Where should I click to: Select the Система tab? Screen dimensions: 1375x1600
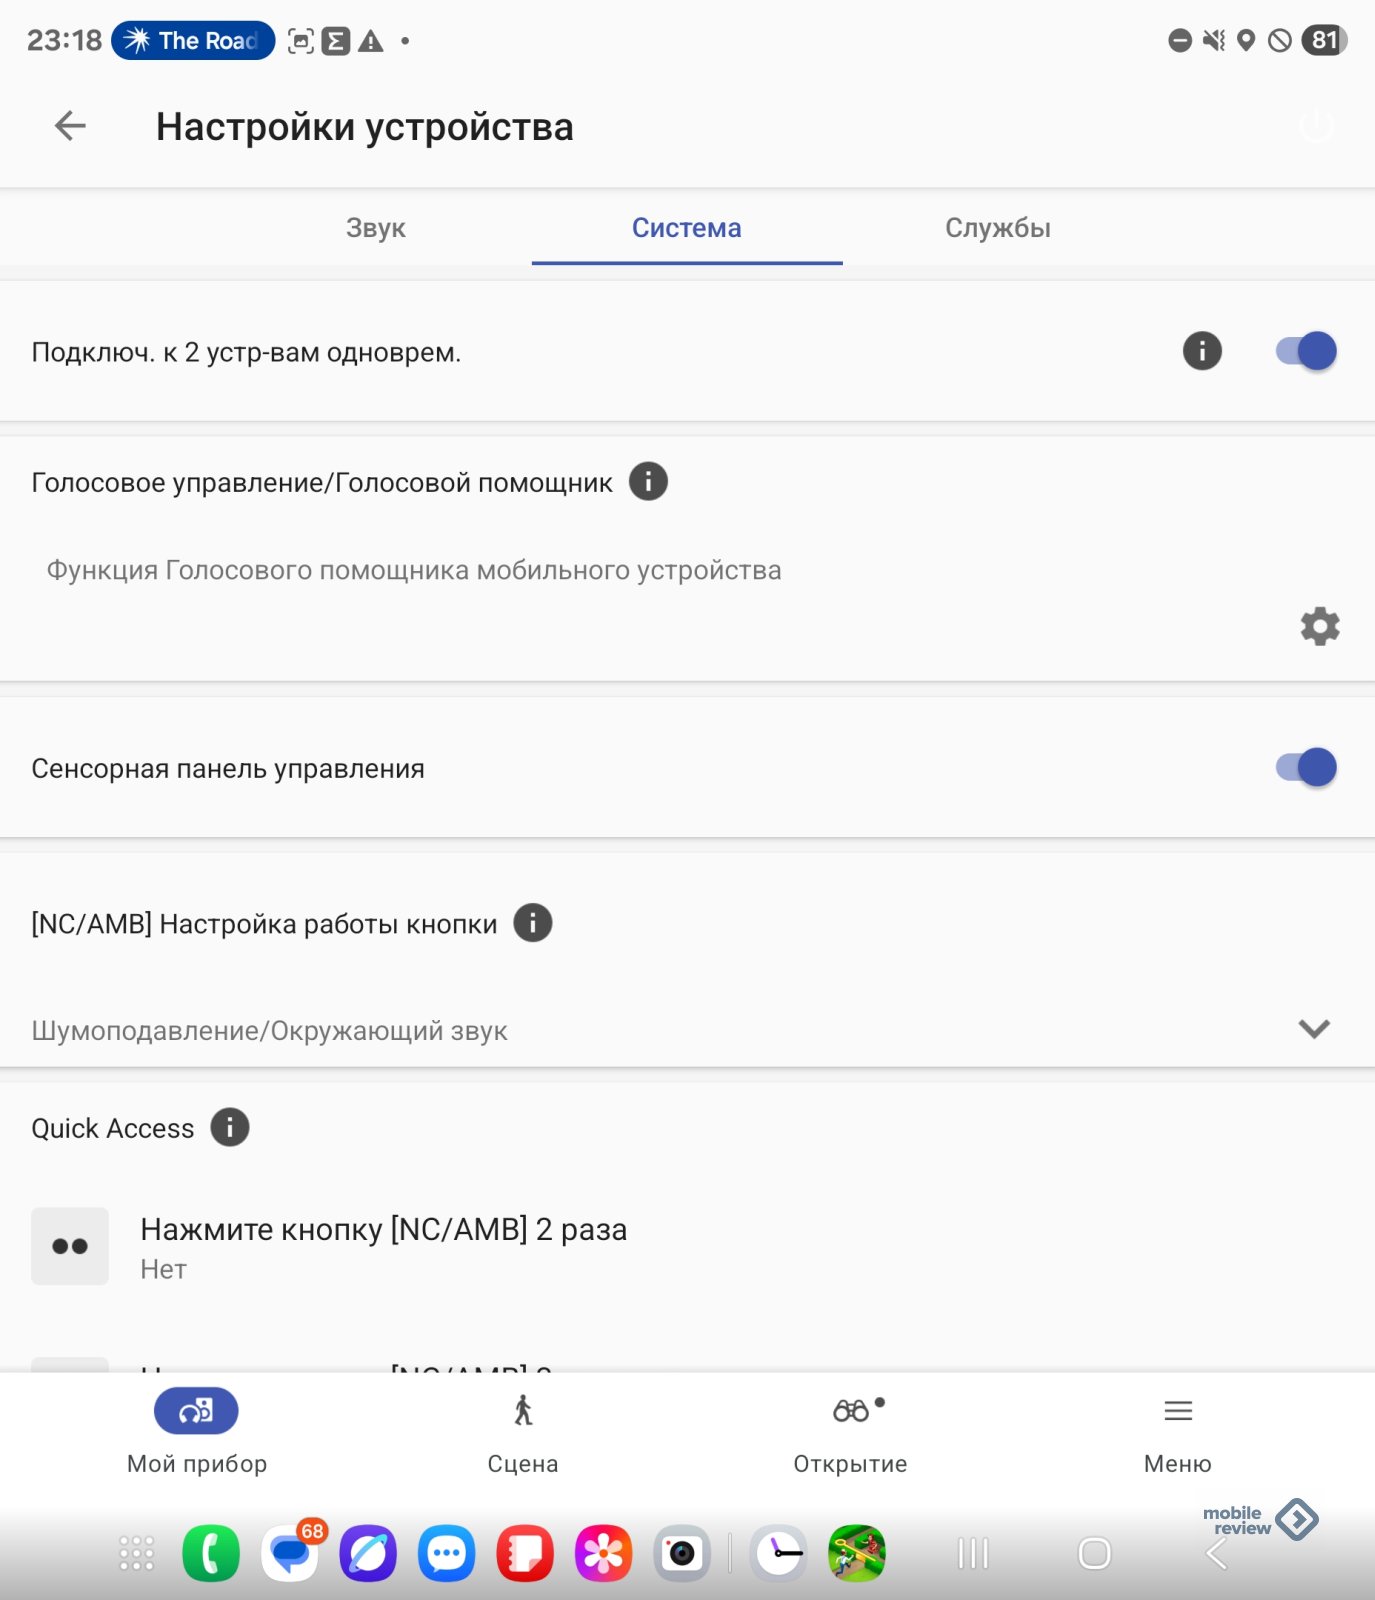687,228
